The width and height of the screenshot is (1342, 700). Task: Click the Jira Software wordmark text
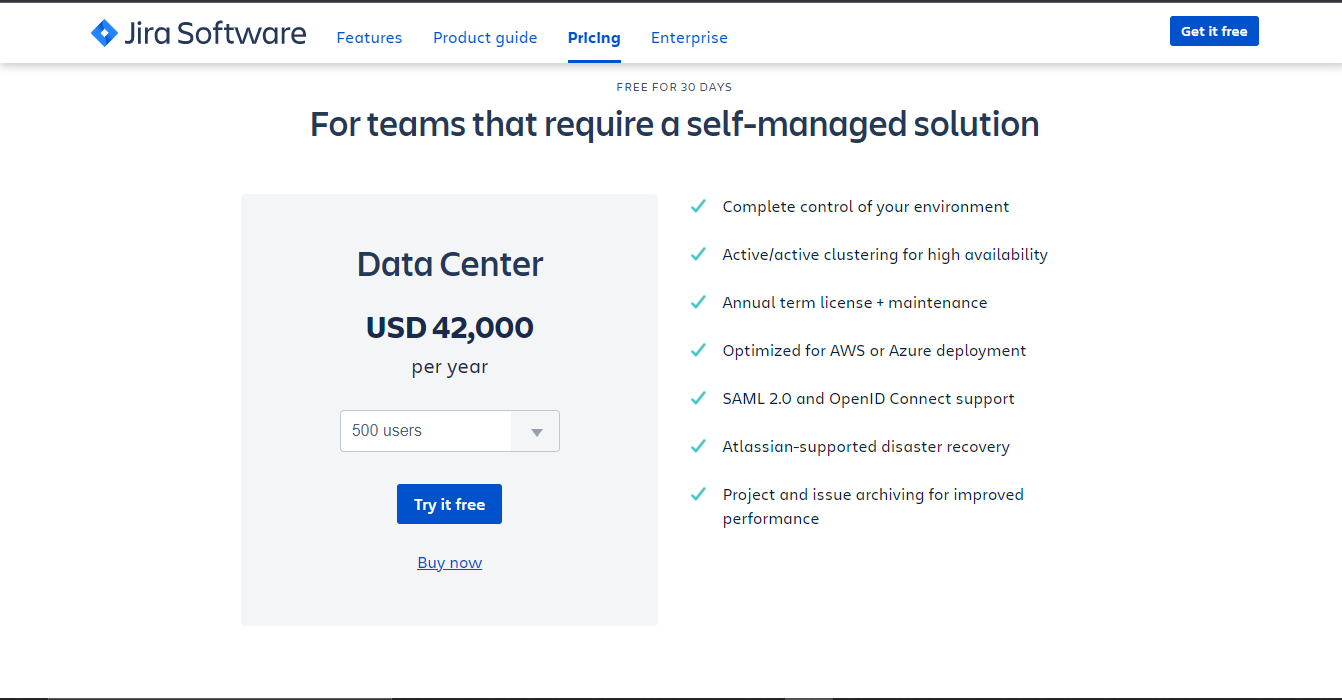[215, 33]
